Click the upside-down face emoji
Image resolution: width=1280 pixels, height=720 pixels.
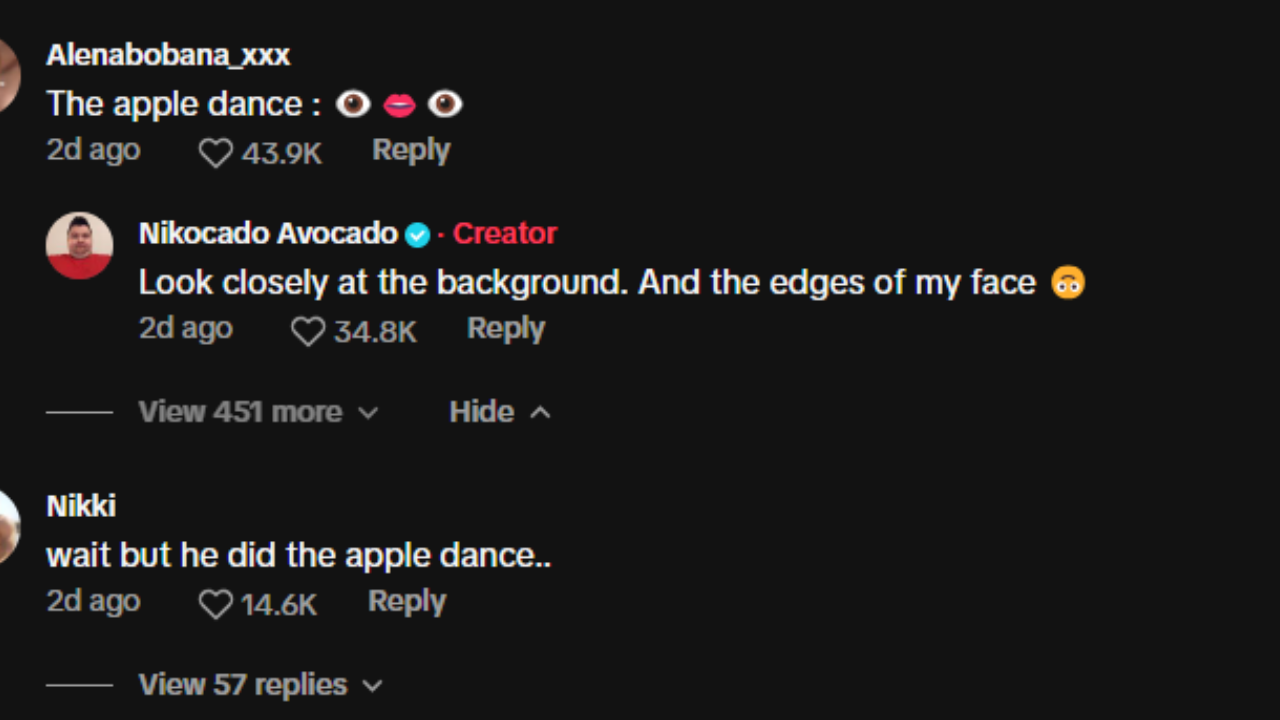coord(1068,283)
